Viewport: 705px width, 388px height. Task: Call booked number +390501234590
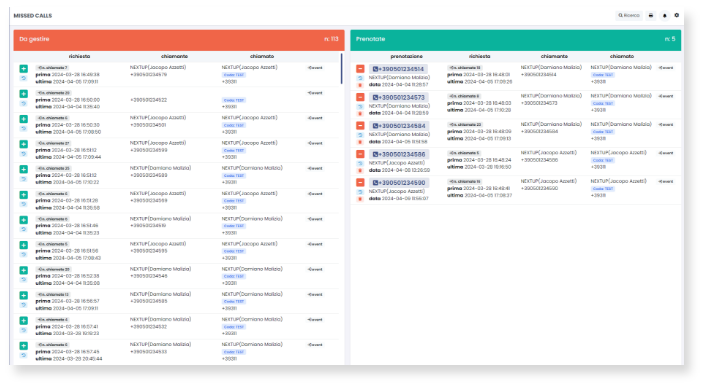(398, 183)
